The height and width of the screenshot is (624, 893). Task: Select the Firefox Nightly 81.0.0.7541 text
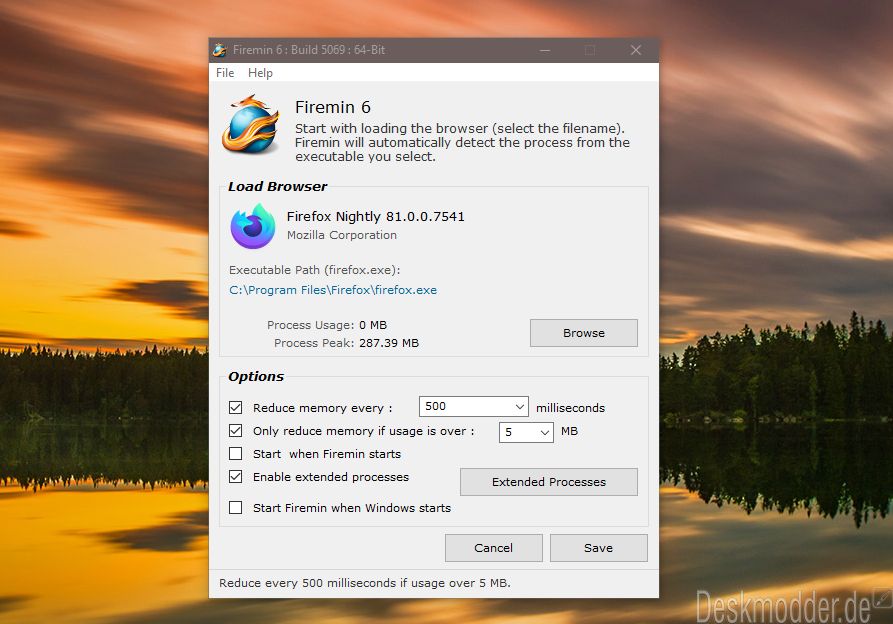375,216
